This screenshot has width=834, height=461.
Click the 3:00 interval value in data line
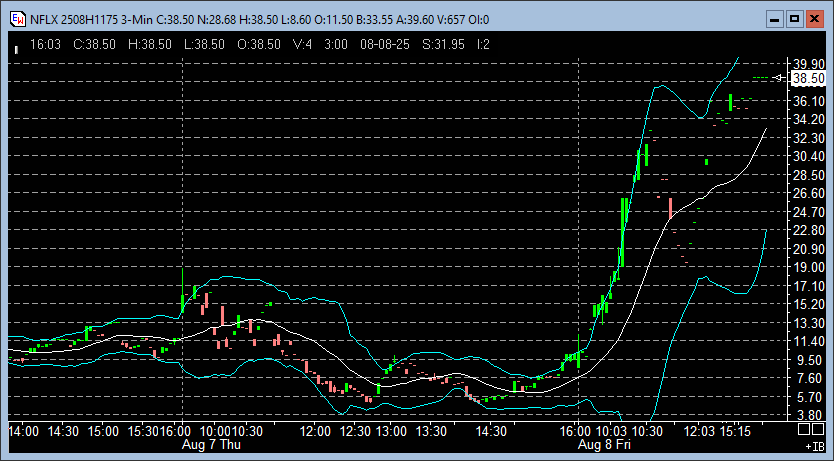click(336, 45)
